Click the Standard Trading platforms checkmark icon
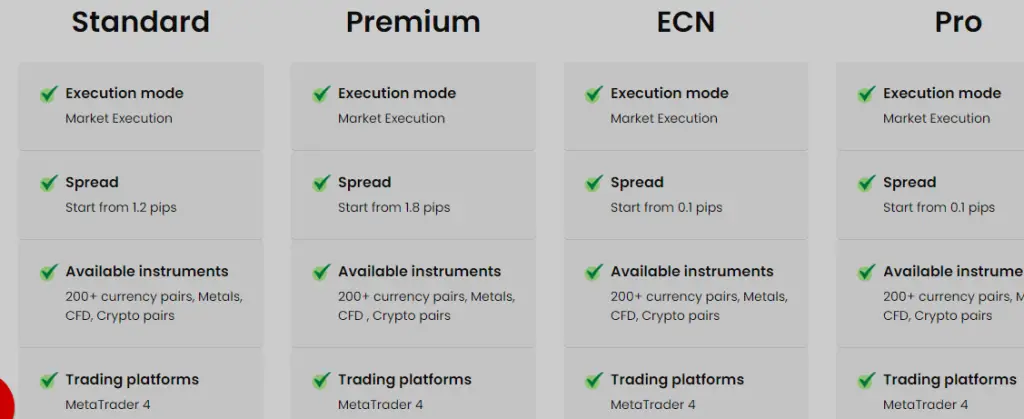The width and height of the screenshot is (1024, 419). [x=49, y=380]
